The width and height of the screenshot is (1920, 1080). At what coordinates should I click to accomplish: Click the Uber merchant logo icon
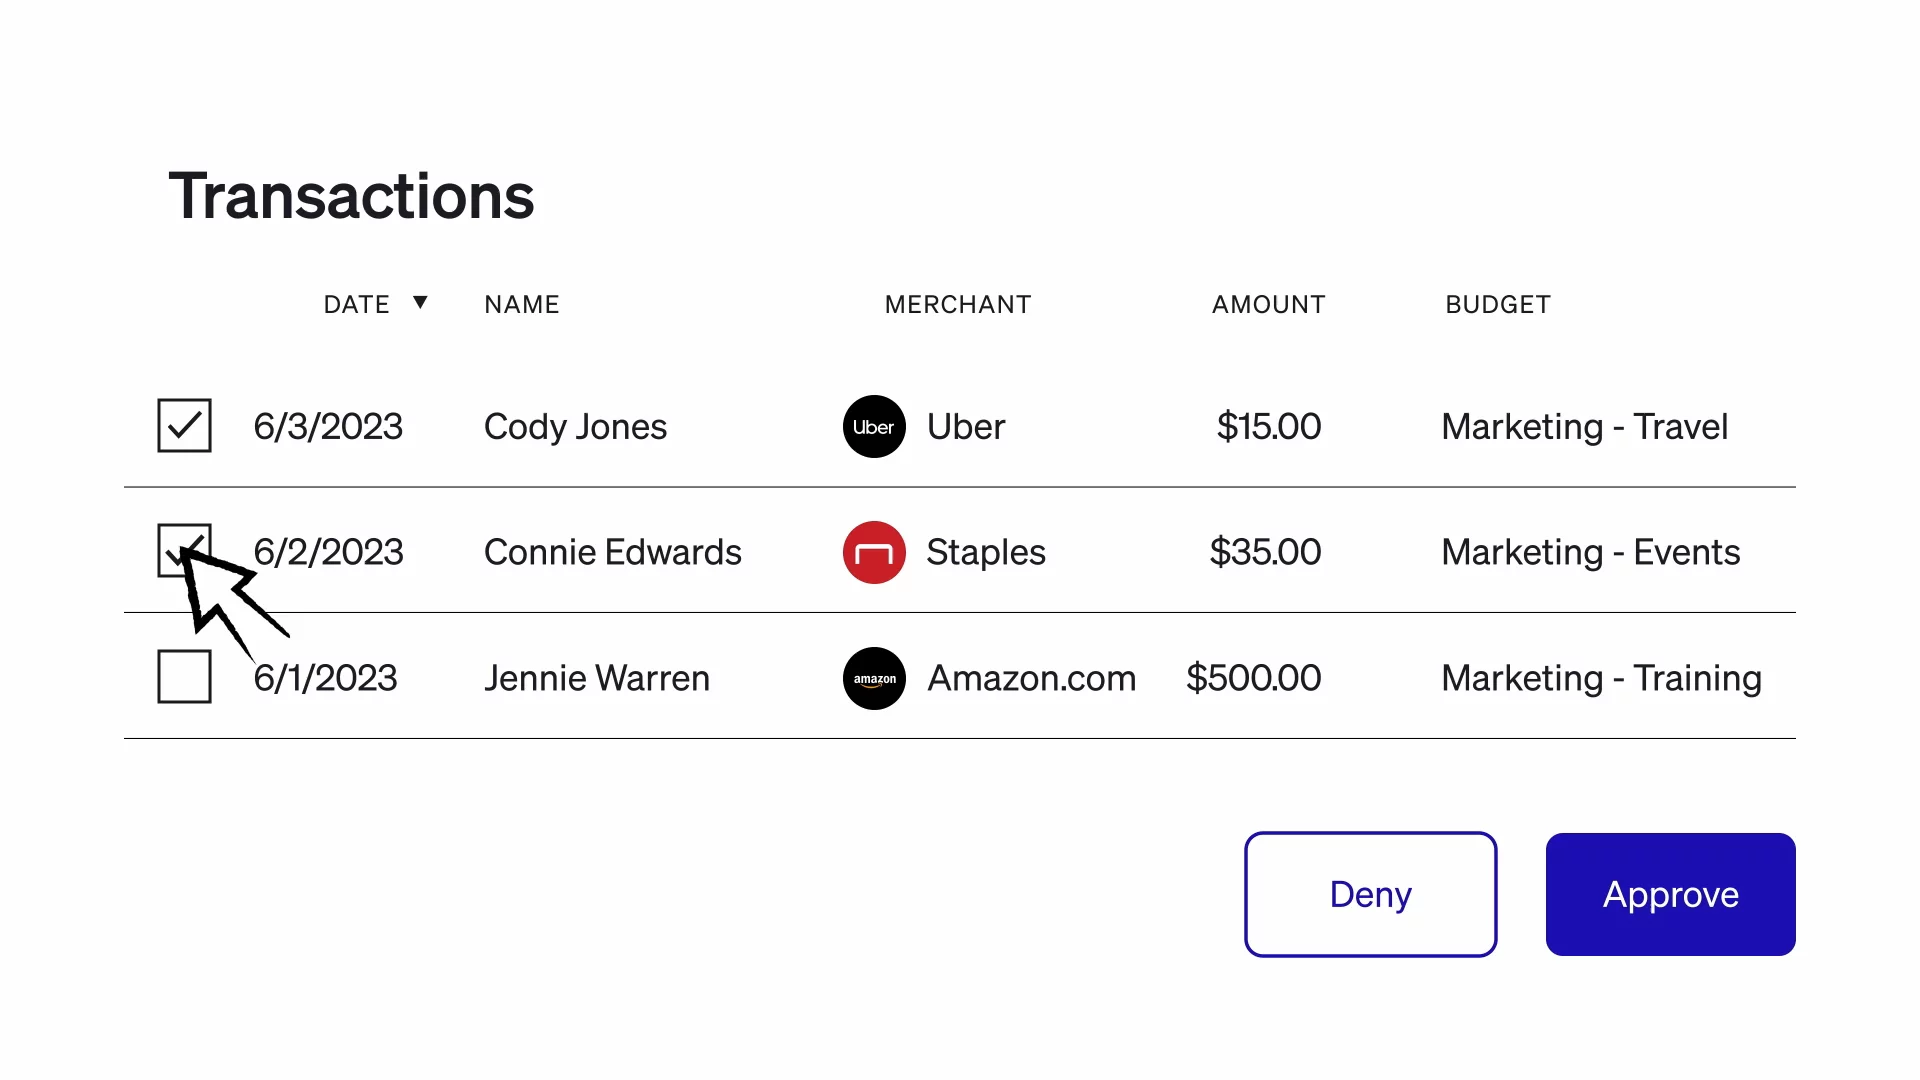coord(874,427)
